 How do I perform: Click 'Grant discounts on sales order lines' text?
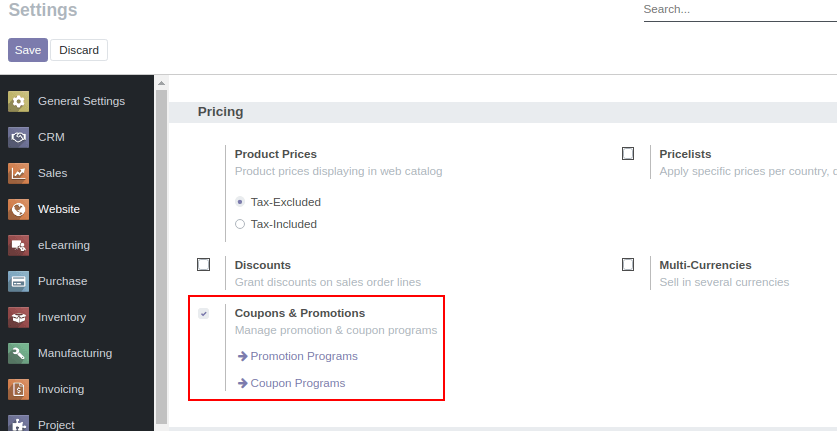coord(328,282)
